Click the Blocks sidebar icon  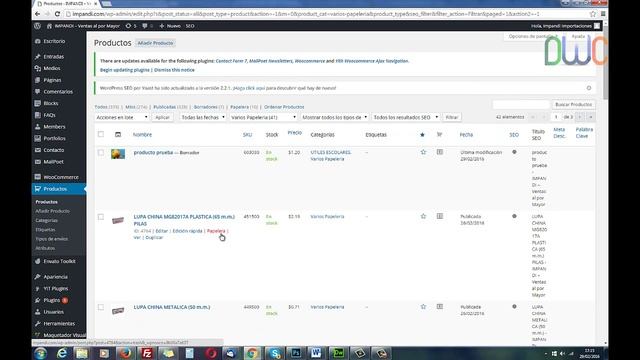pyautogui.click(x=38, y=103)
